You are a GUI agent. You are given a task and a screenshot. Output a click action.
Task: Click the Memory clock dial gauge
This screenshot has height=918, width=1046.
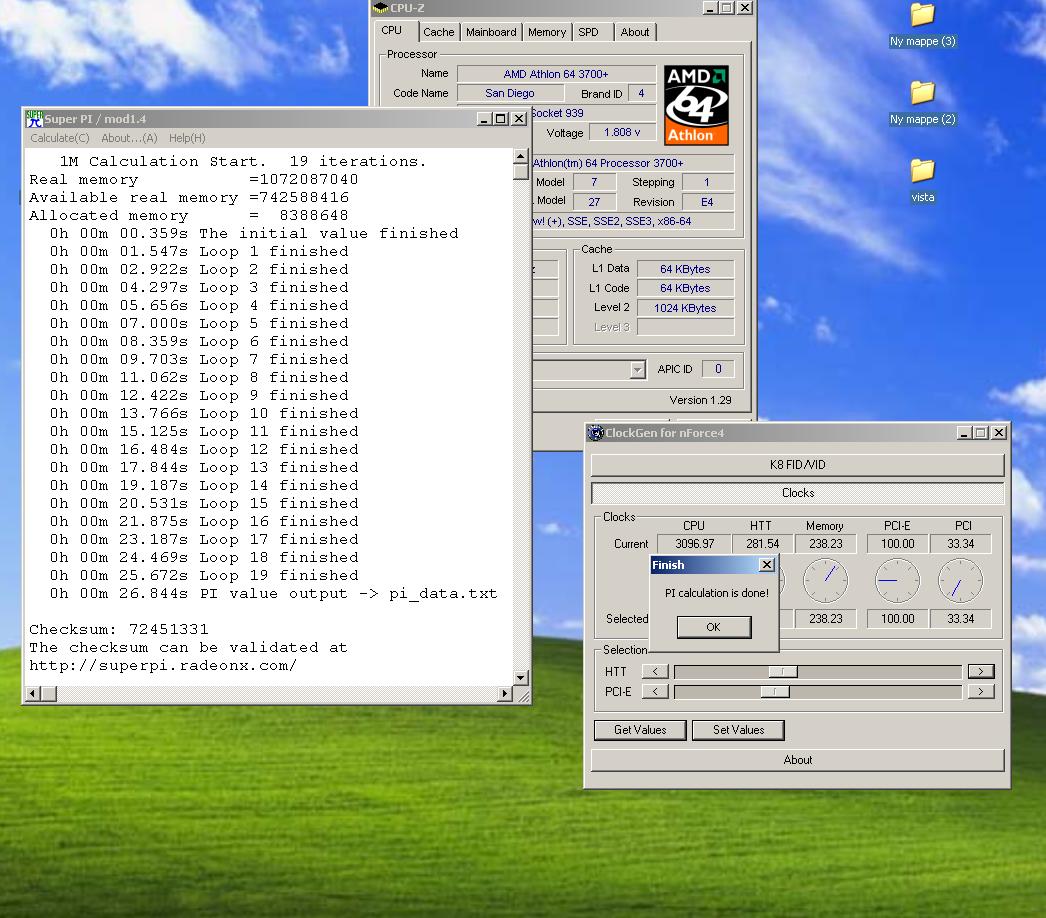(826, 581)
